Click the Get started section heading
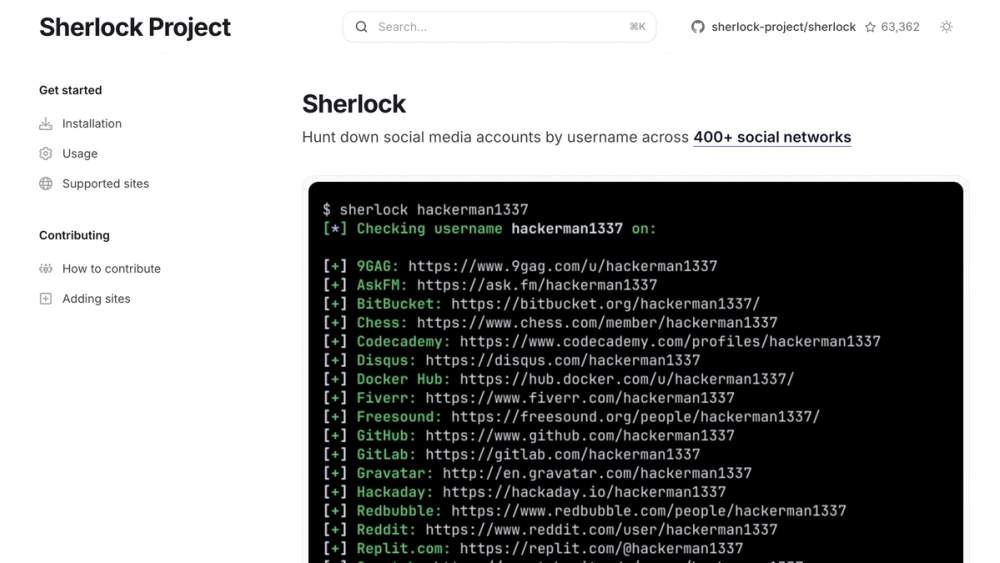The height and width of the screenshot is (563, 1000). [70, 90]
